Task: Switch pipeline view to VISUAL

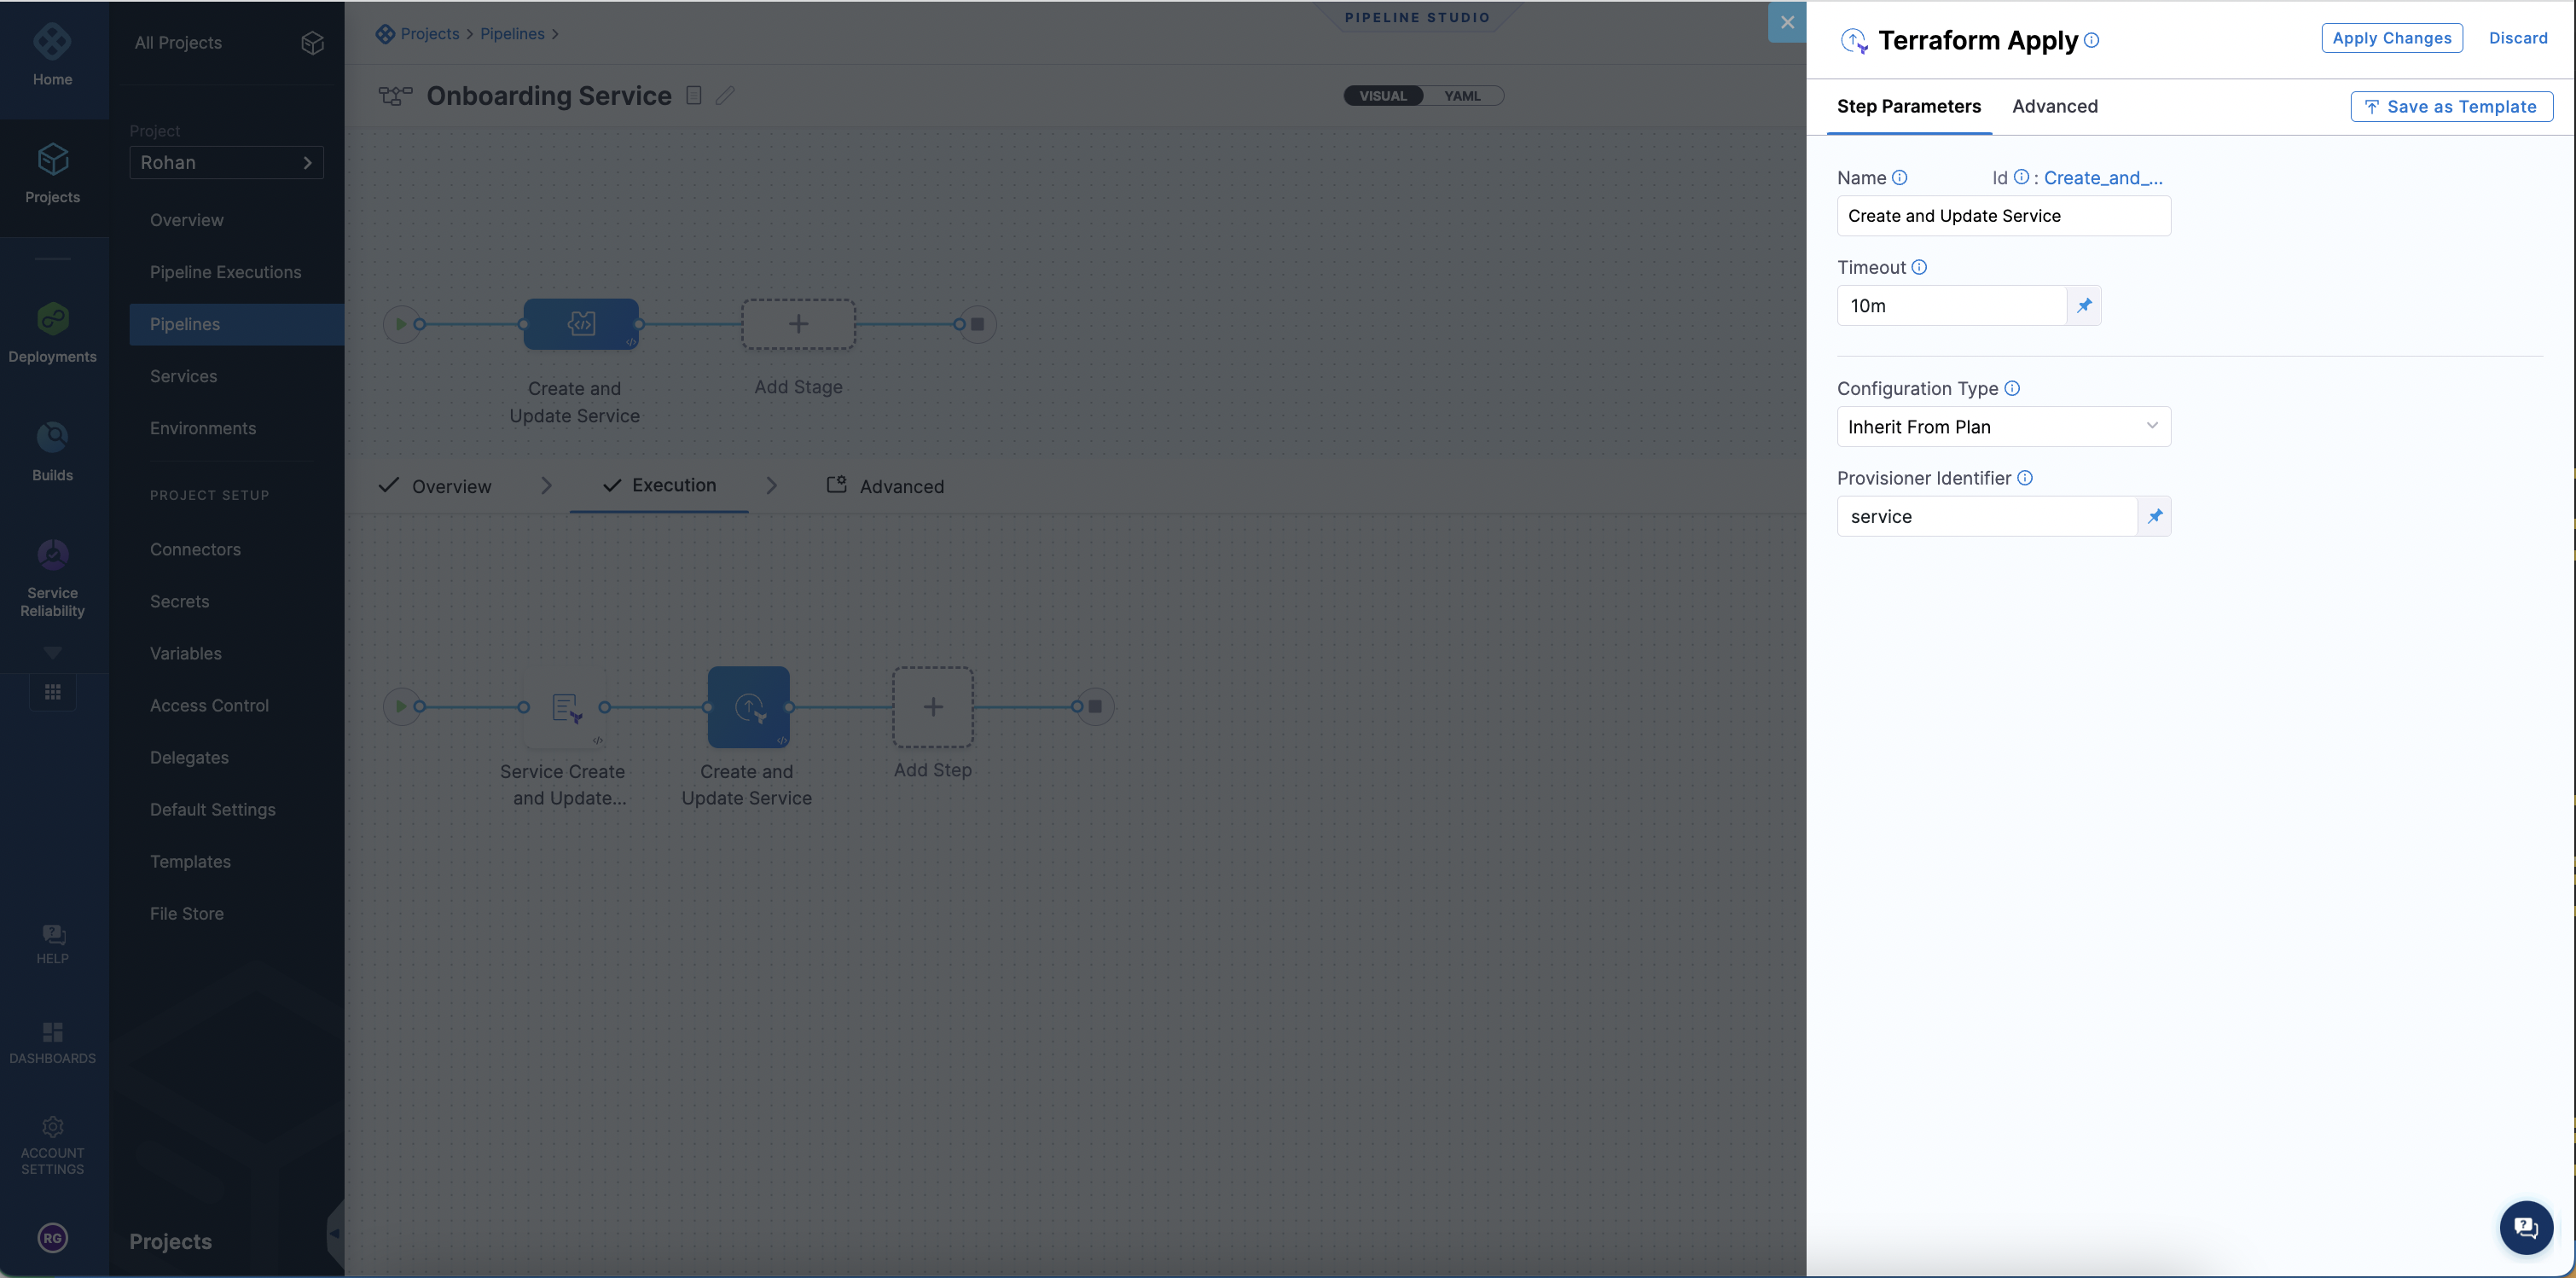Action: (x=1383, y=96)
